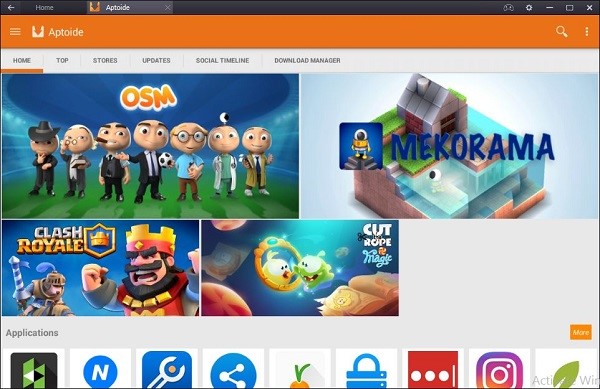Select the Aptoide tab in title bar
Screen dimensions: 600x389
[130, 7]
